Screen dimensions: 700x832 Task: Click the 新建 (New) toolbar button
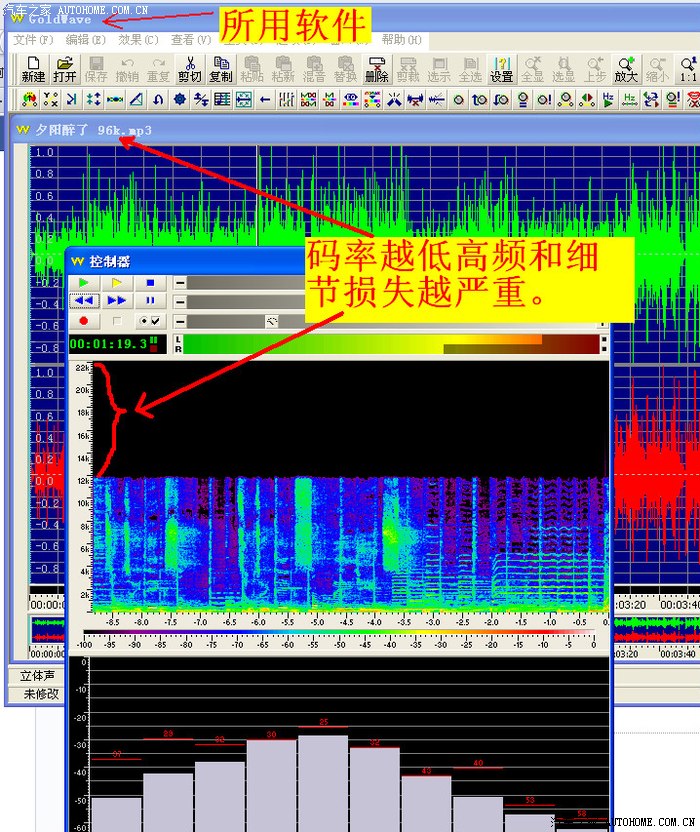[33, 70]
